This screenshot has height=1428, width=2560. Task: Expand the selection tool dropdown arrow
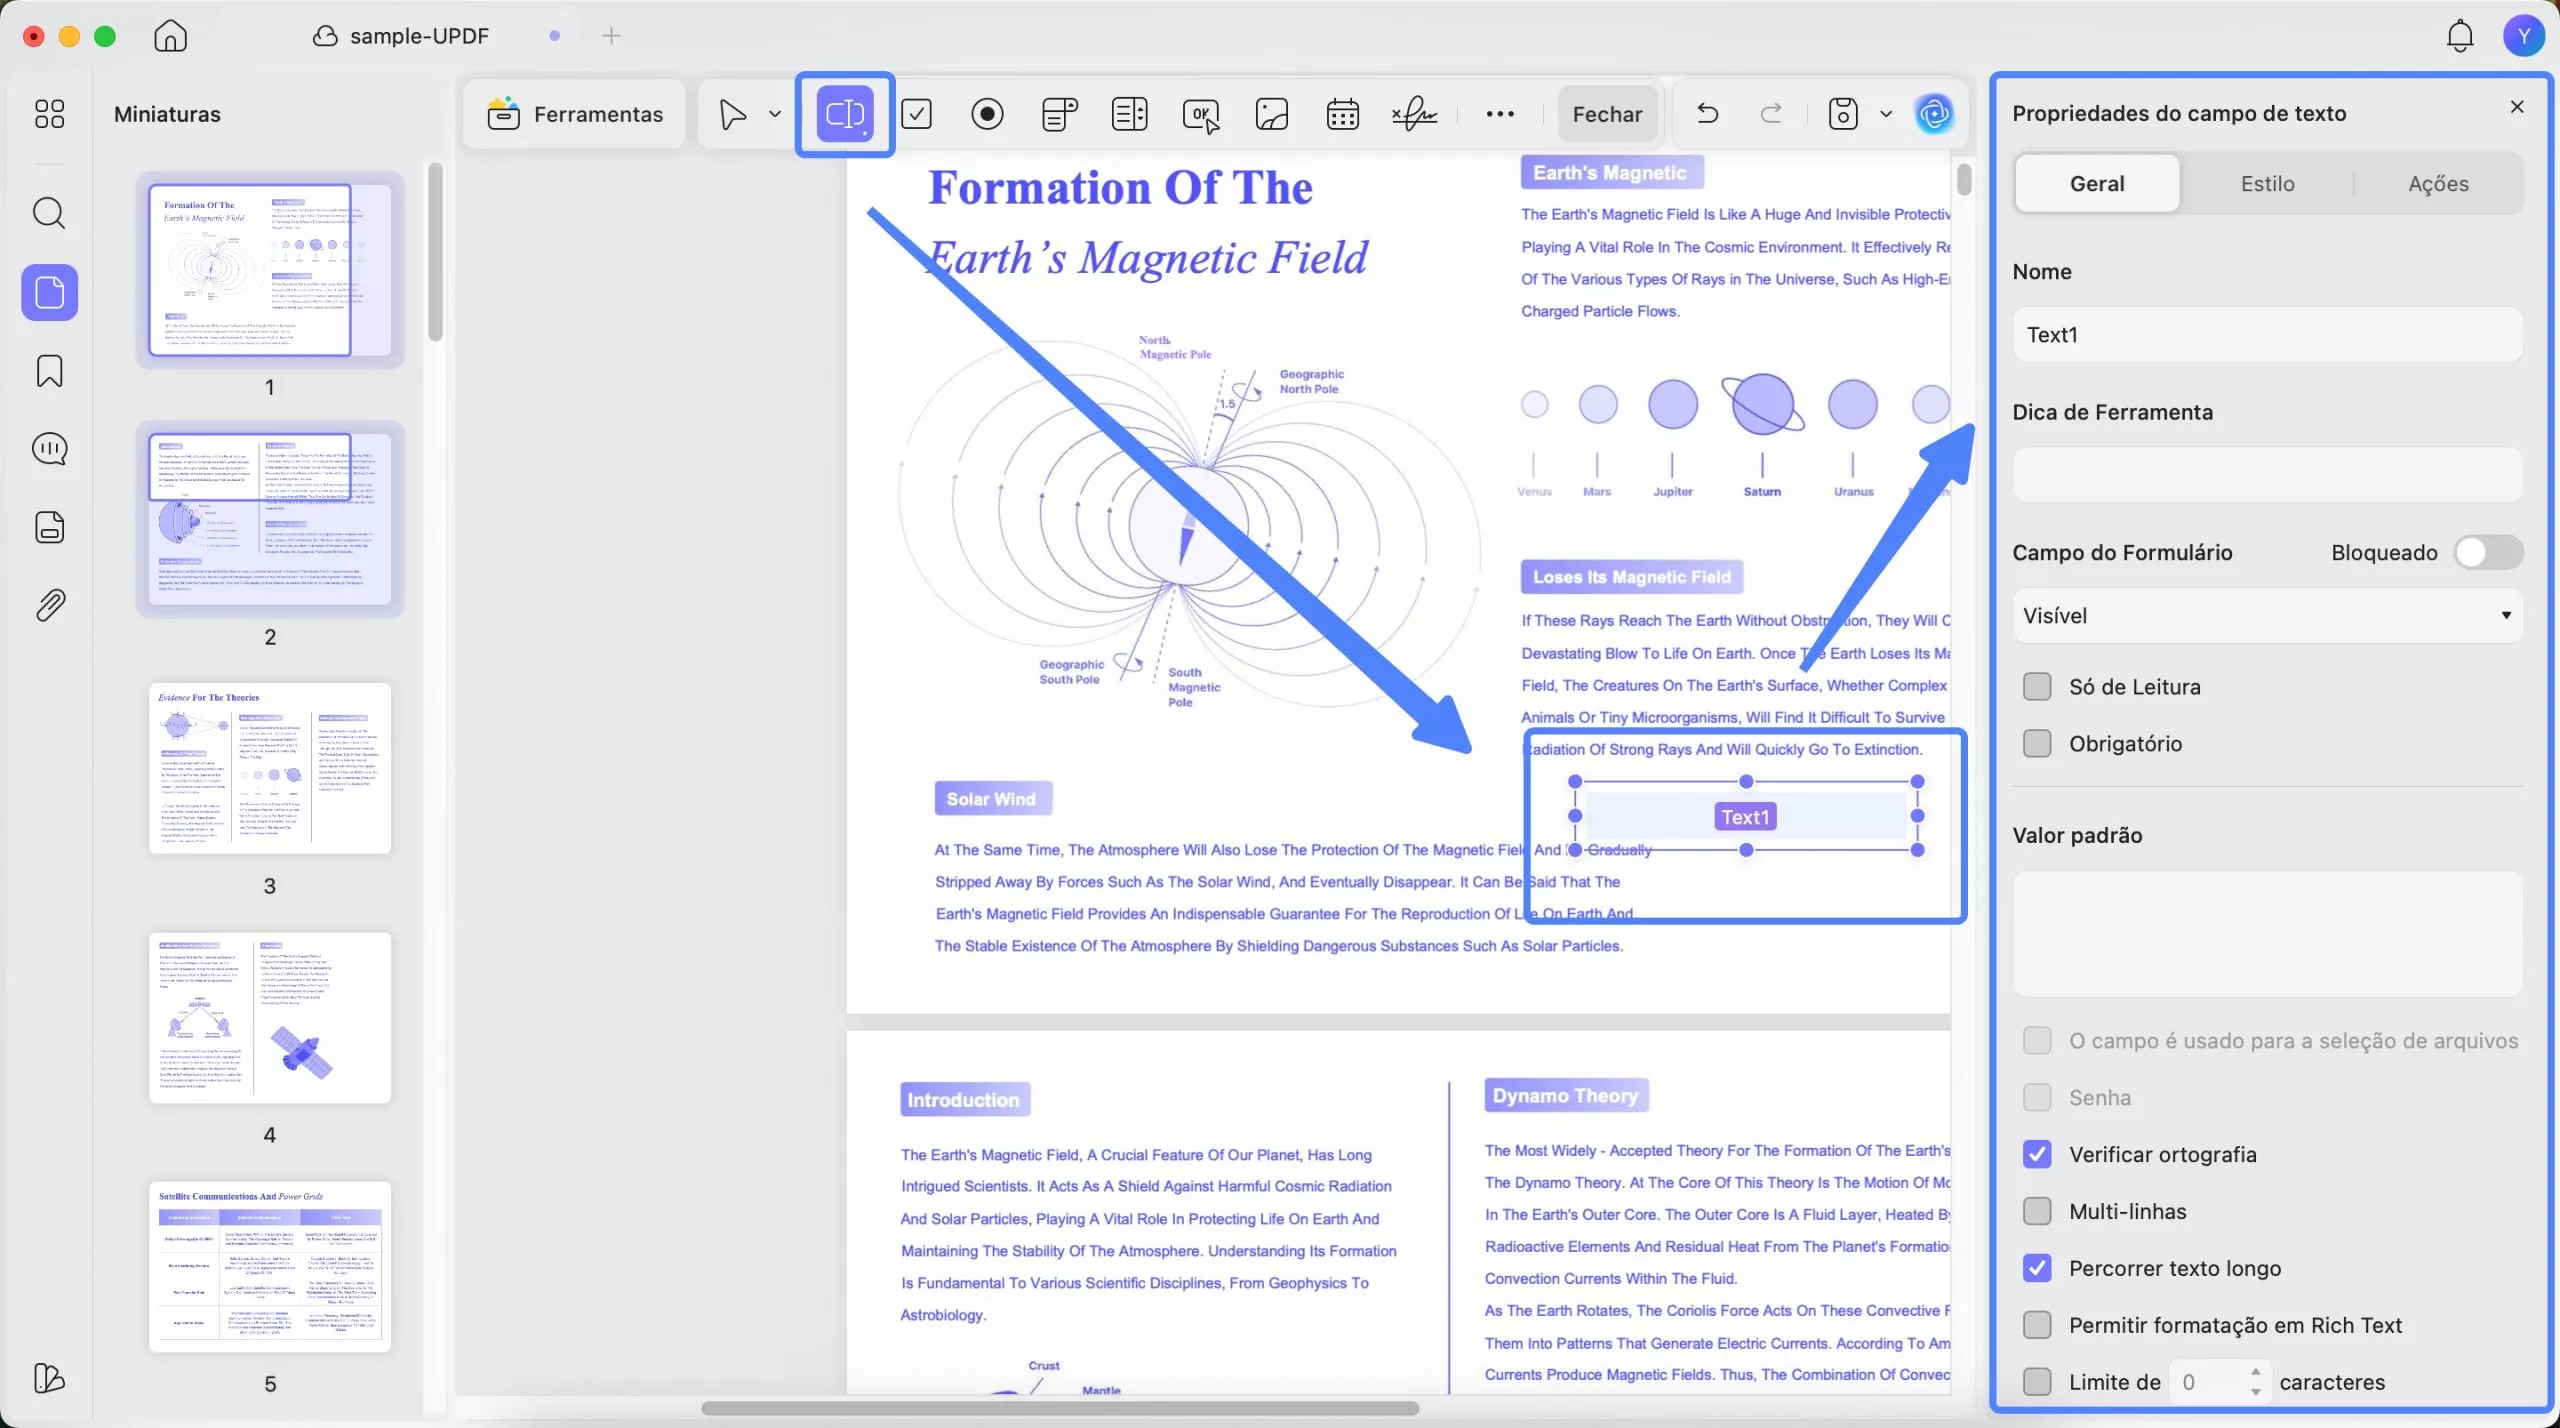point(775,114)
